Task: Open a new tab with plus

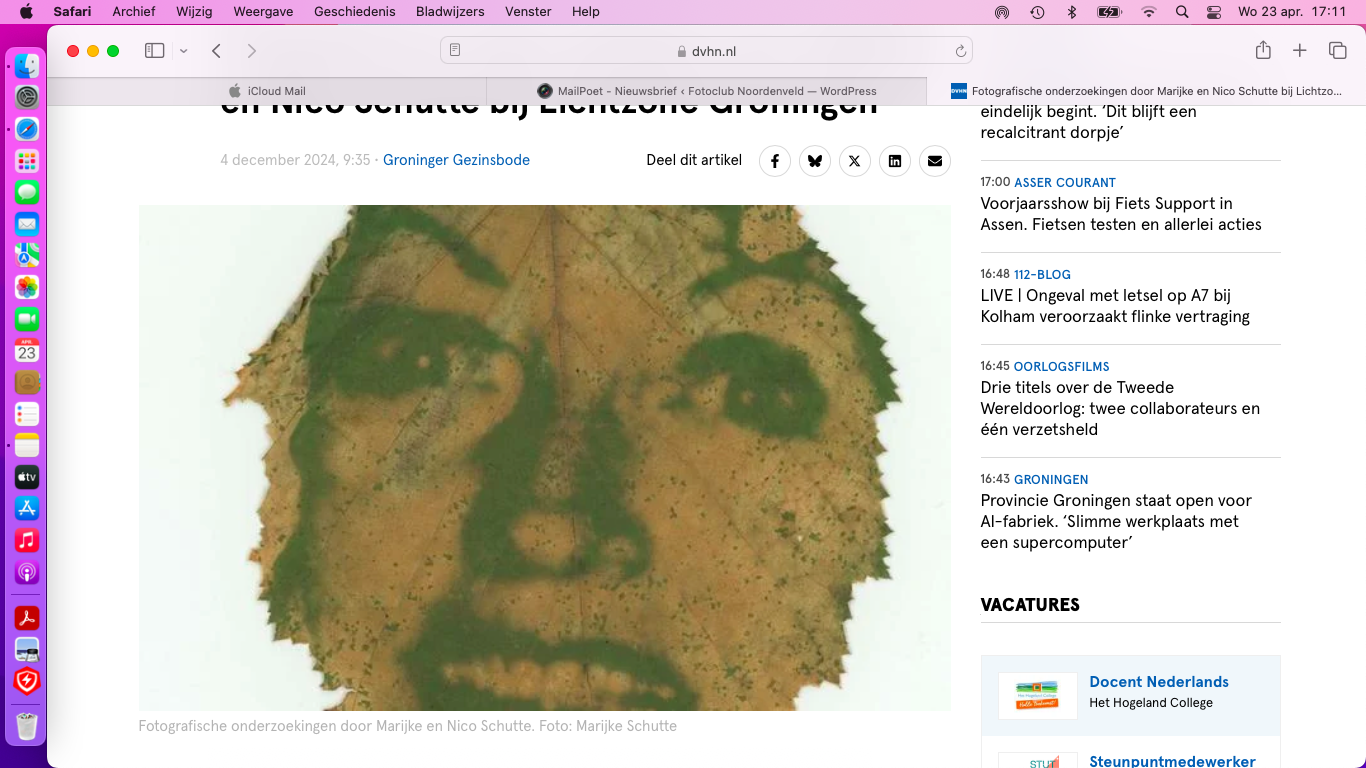Action: pos(1300,51)
